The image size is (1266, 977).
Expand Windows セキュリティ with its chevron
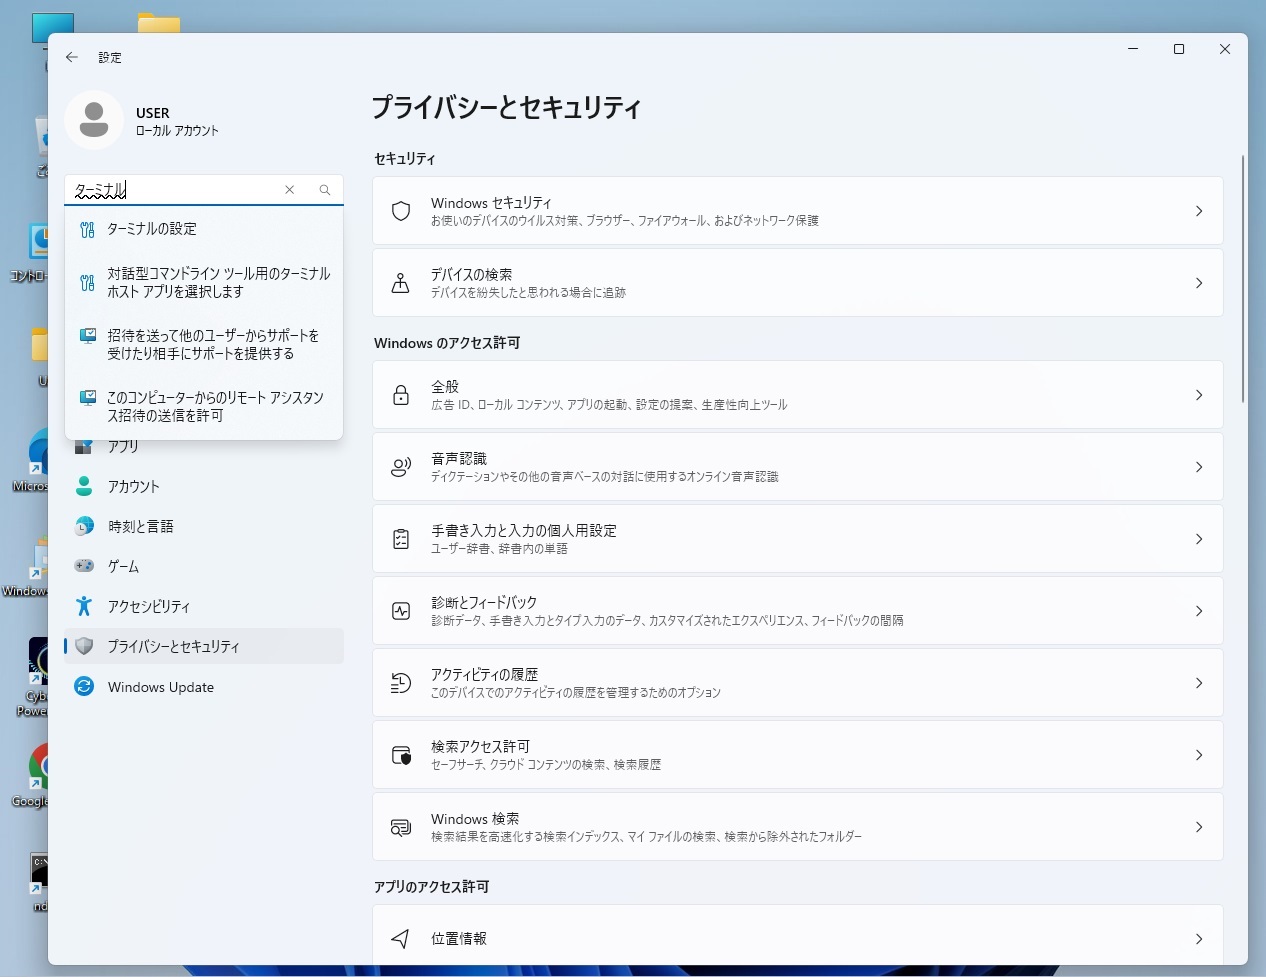(1199, 211)
